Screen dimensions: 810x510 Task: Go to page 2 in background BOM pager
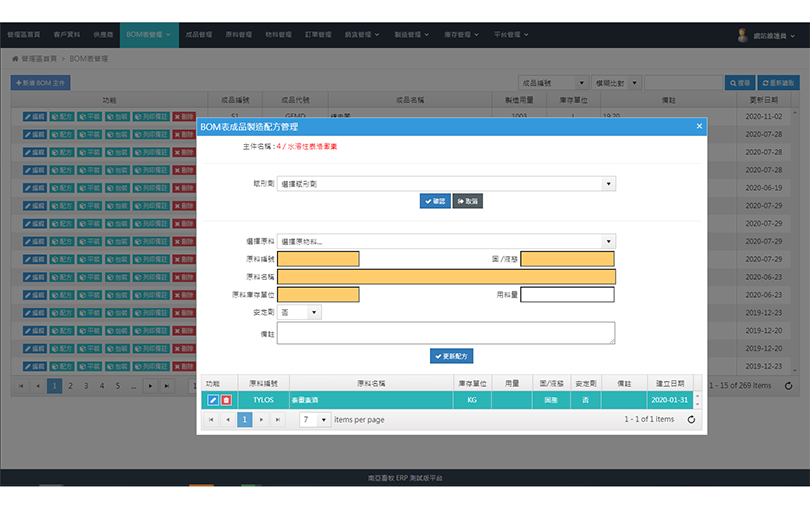click(70, 385)
